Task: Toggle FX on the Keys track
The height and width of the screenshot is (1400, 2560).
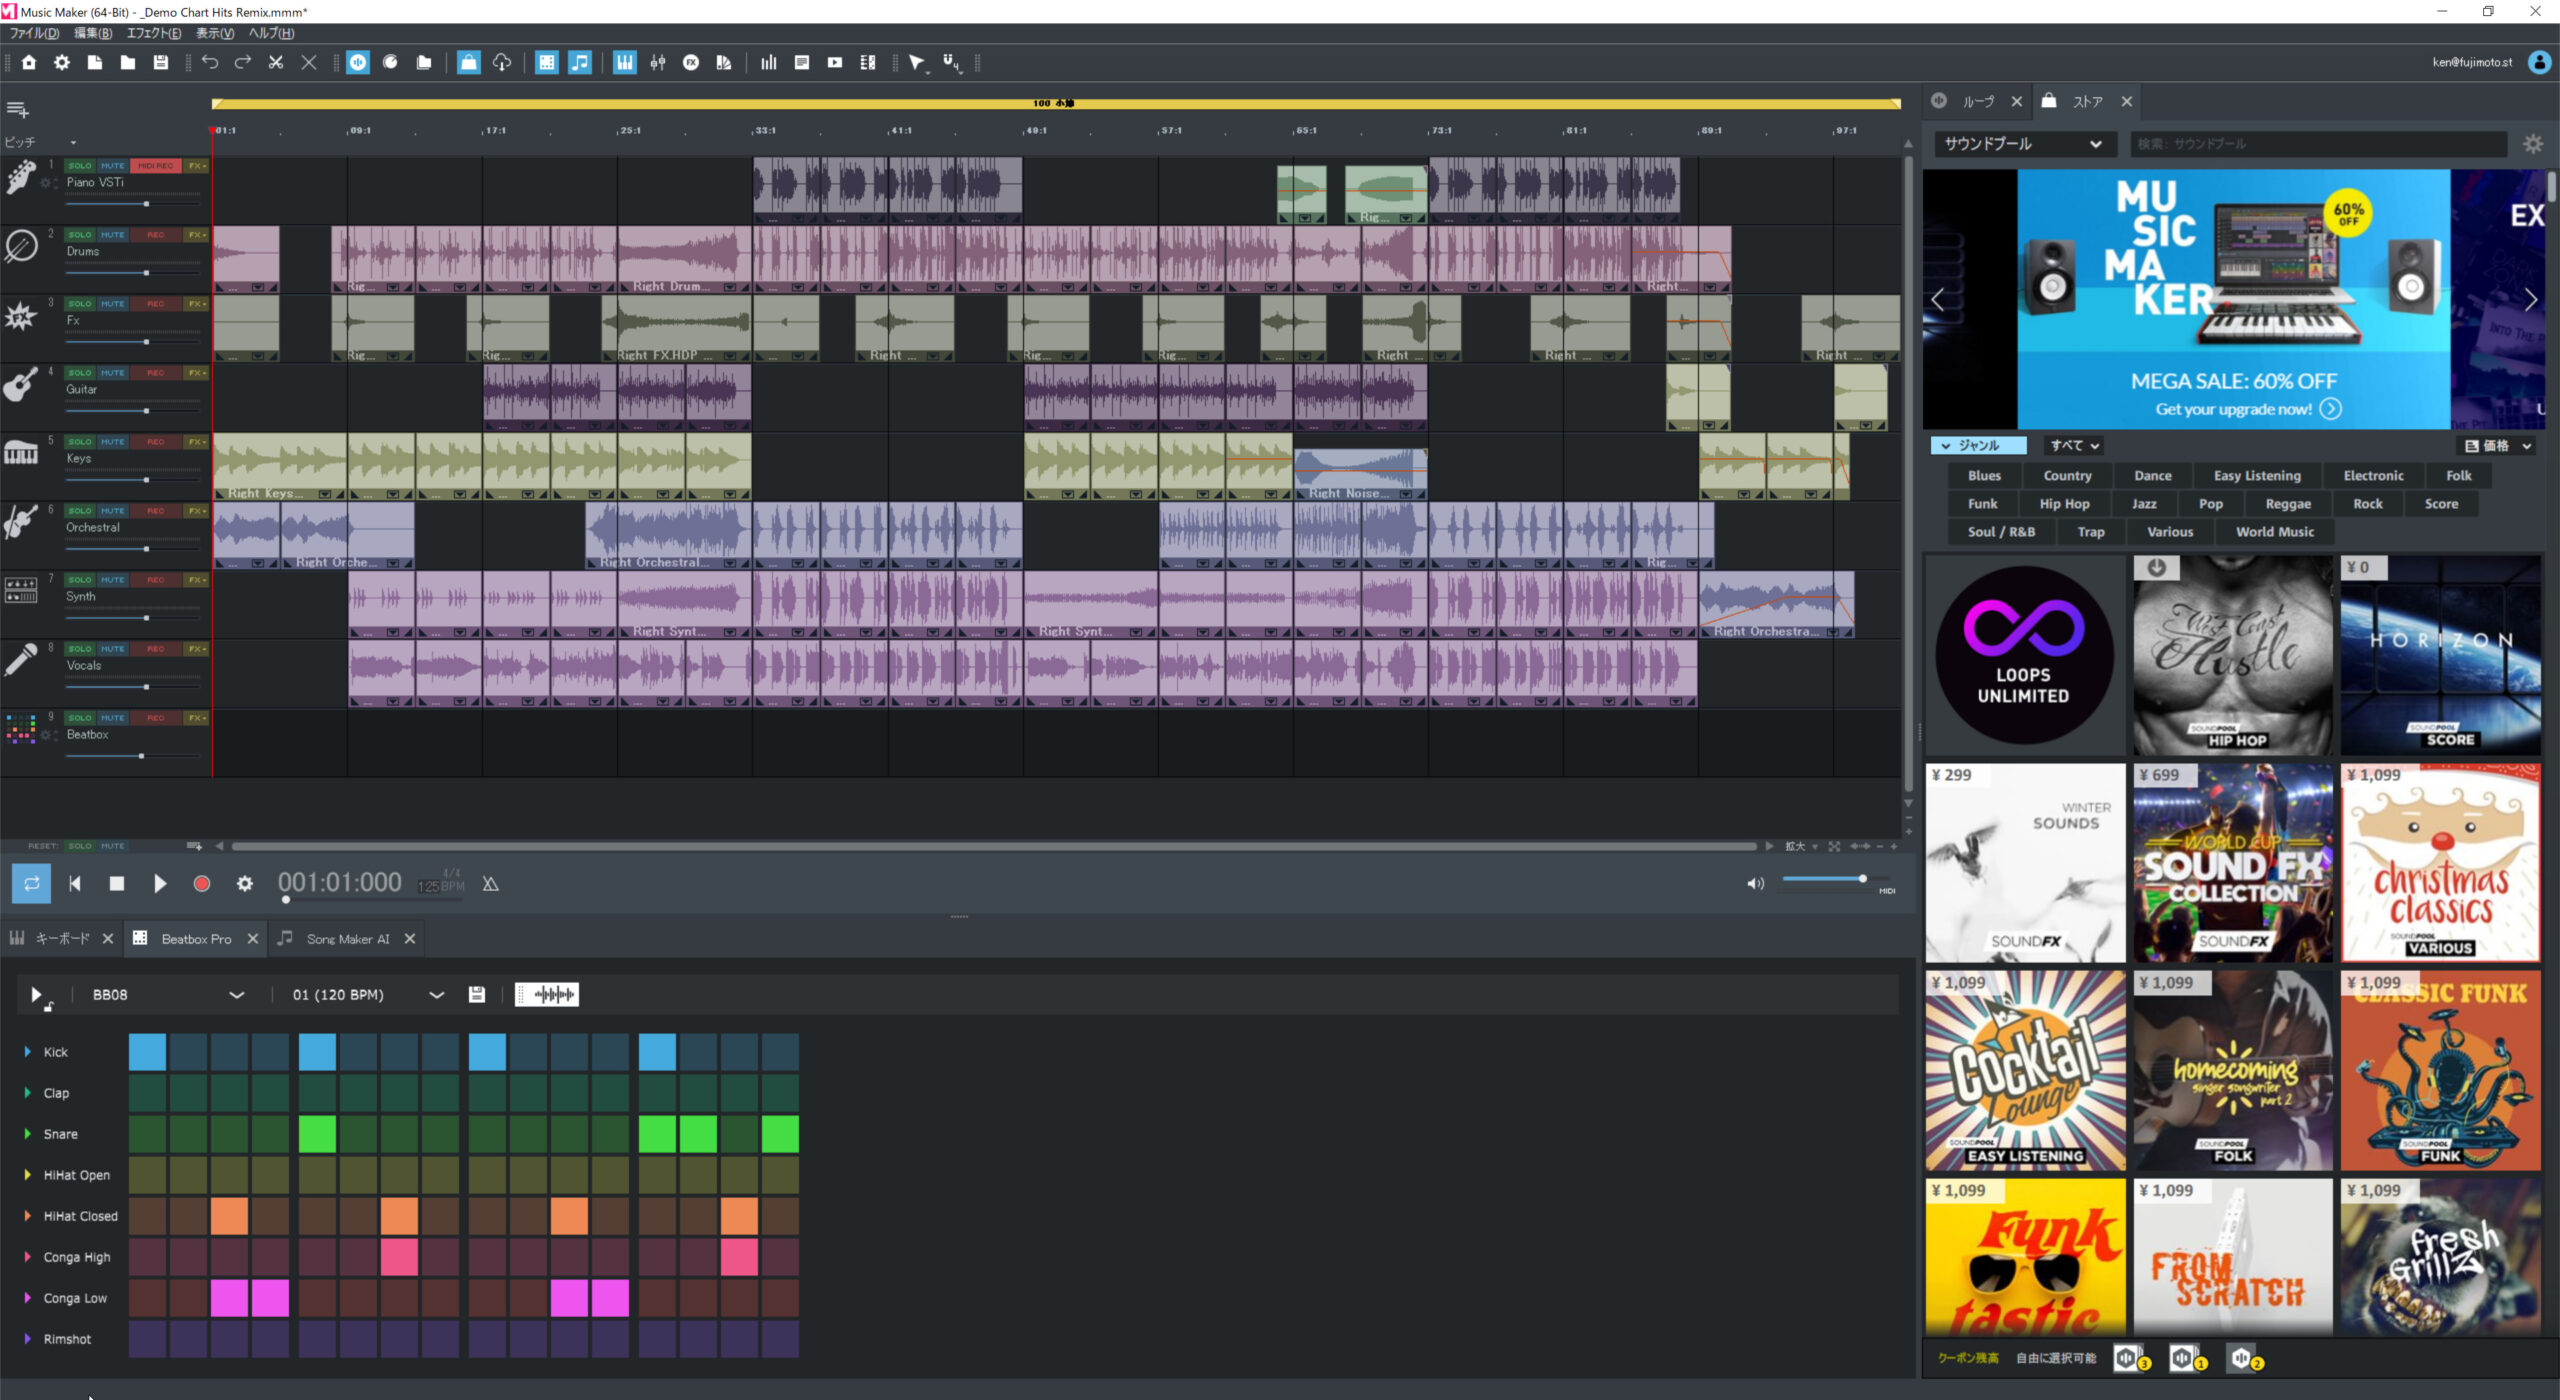Action: pos(196,442)
